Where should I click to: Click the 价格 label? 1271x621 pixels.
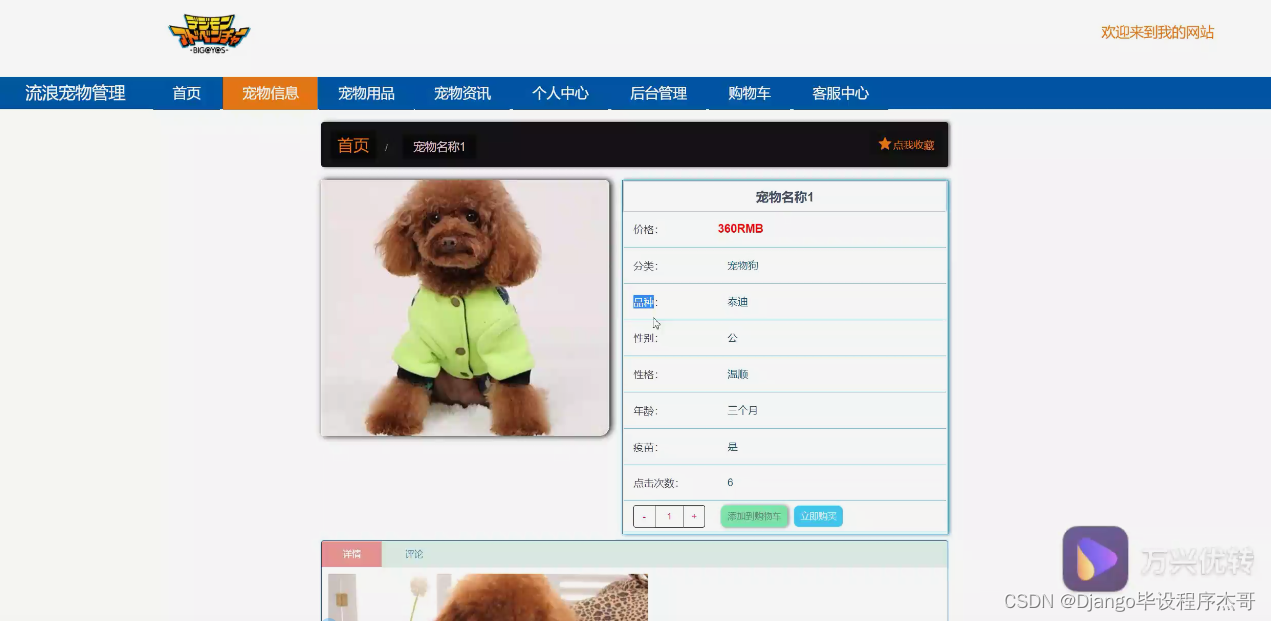pos(645,230)
